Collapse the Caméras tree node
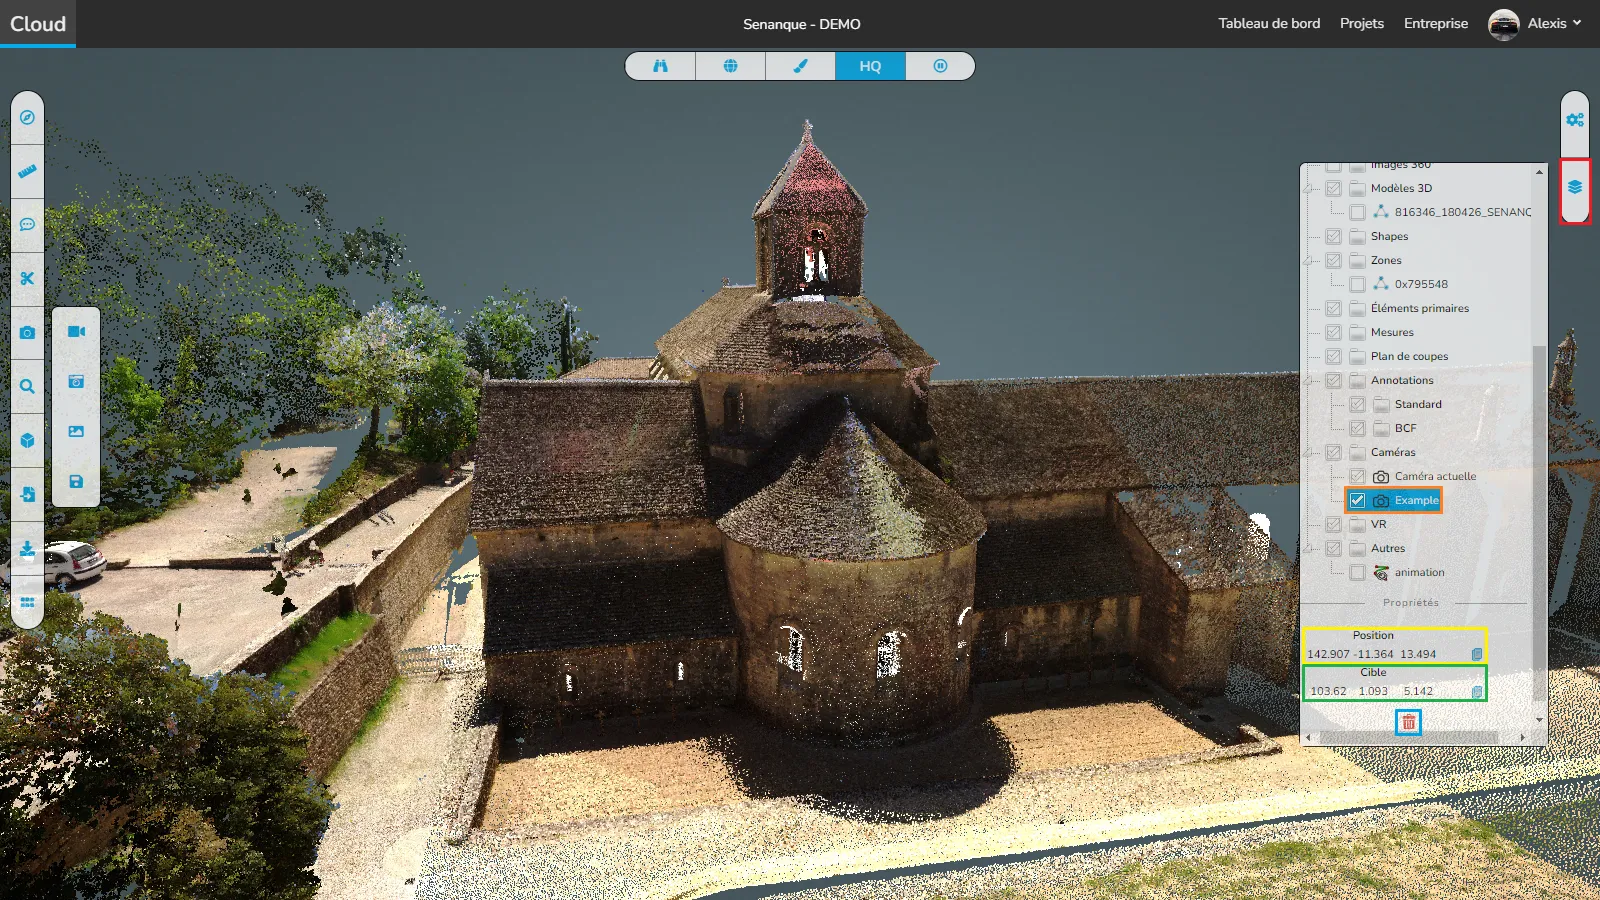 tap(1309, 452)
